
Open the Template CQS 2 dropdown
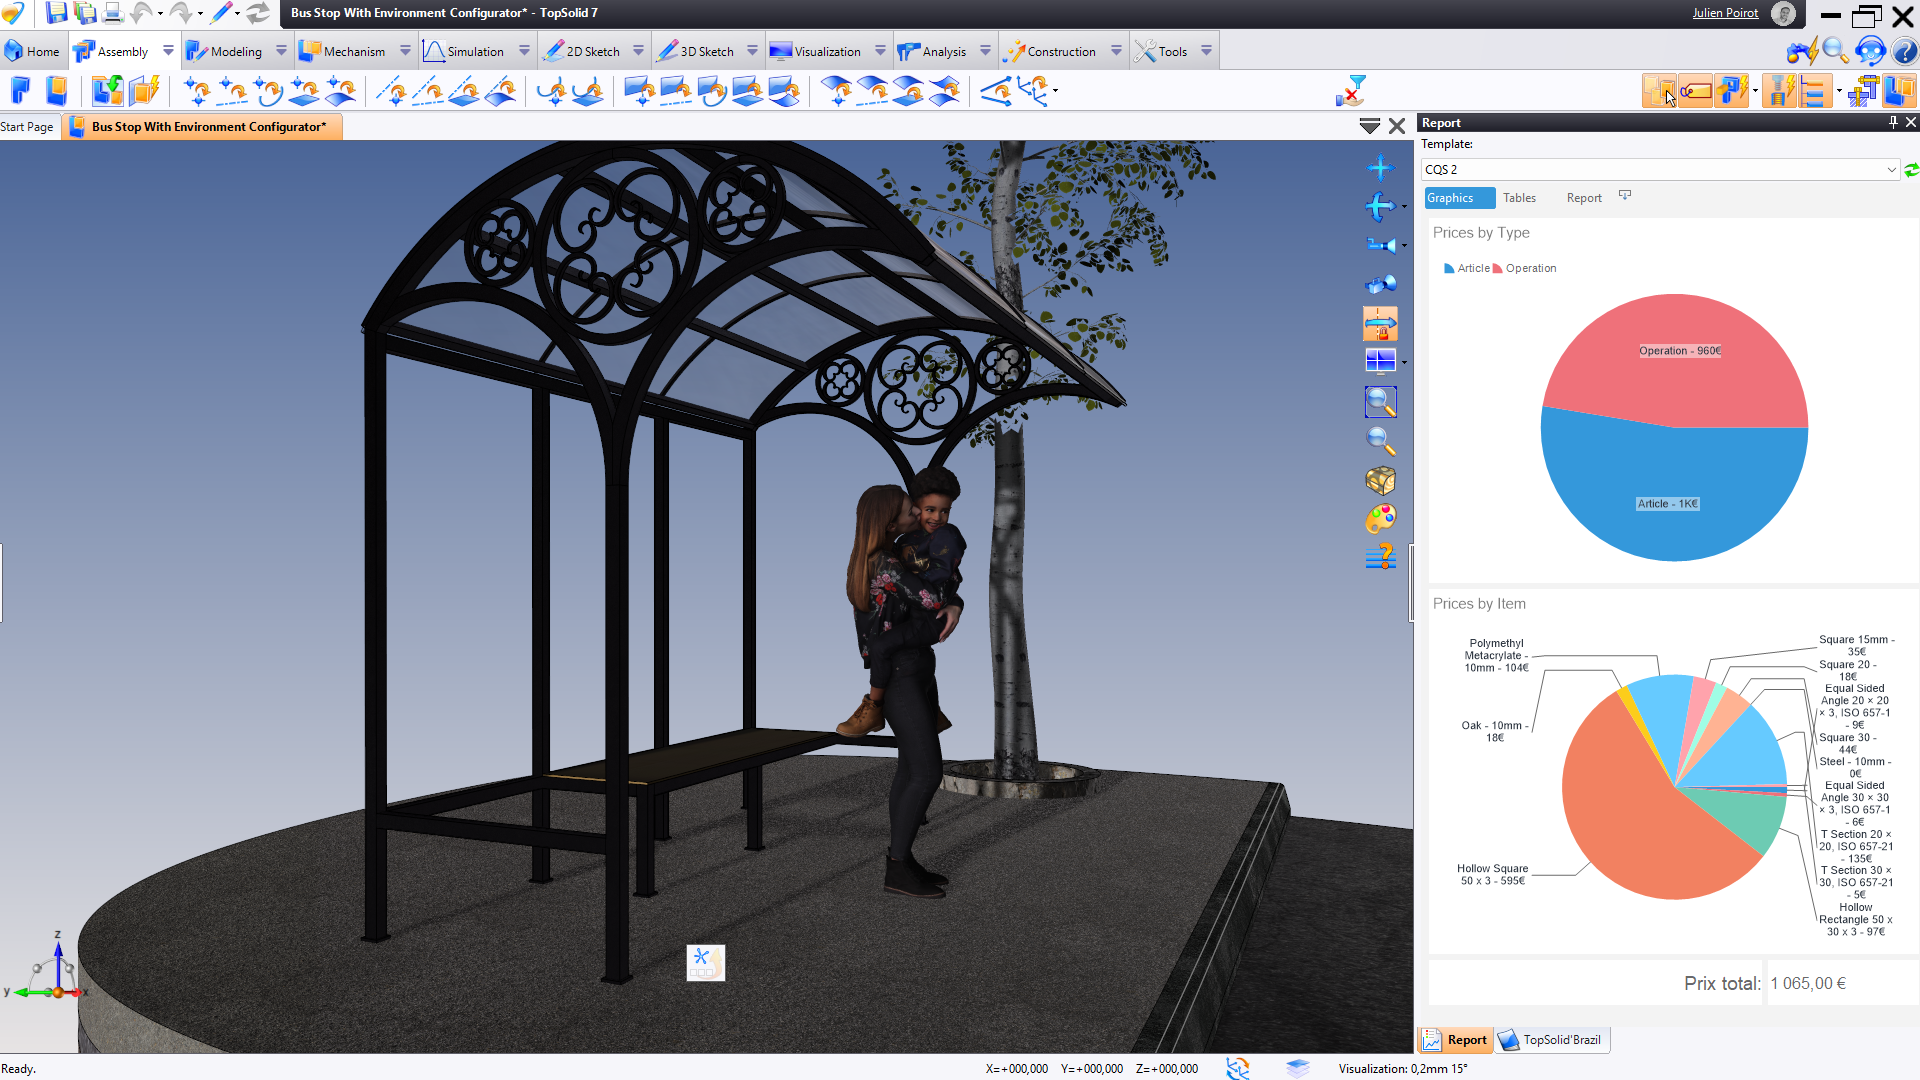pyautogui.click(x=1891, y=170)
